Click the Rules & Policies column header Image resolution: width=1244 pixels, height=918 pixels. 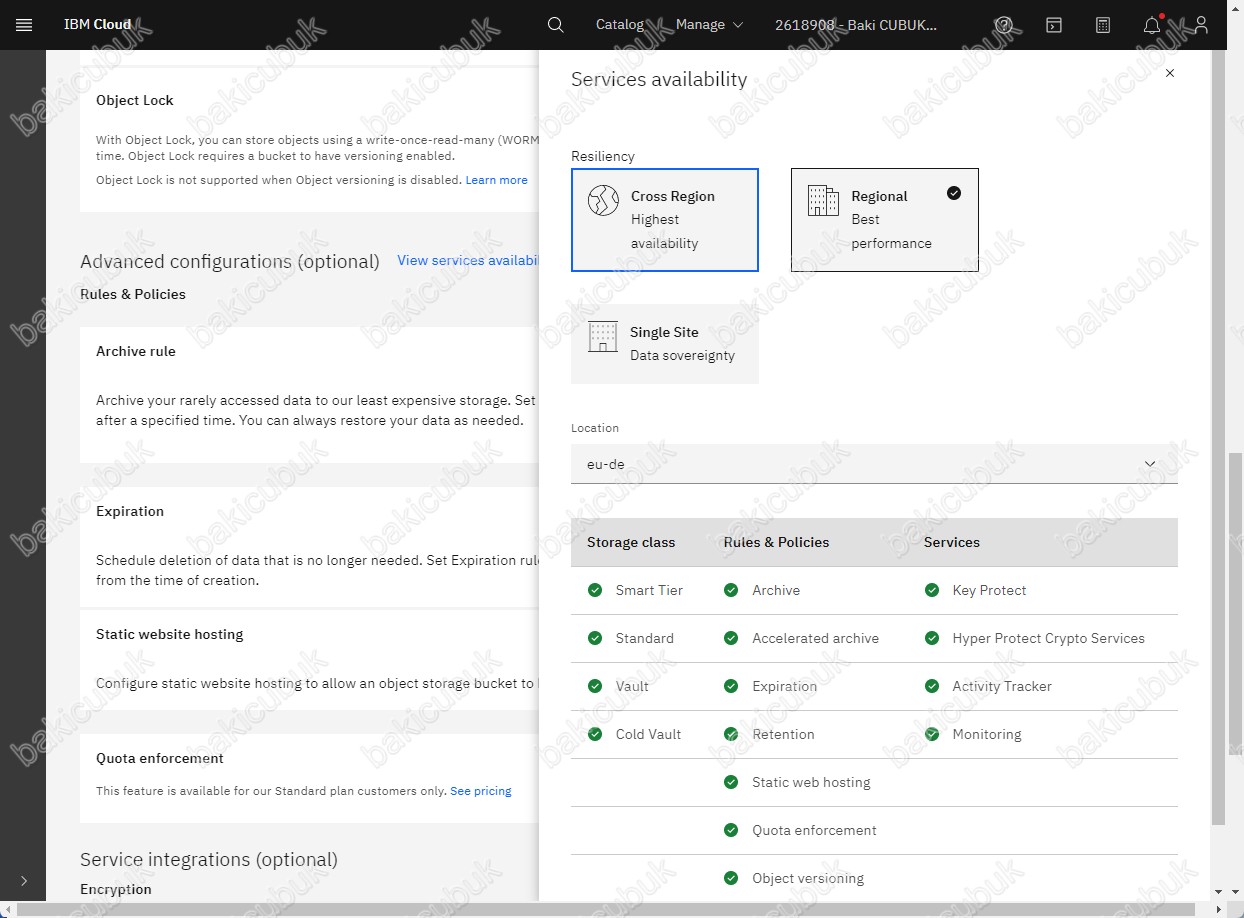(x=776, y=542)
